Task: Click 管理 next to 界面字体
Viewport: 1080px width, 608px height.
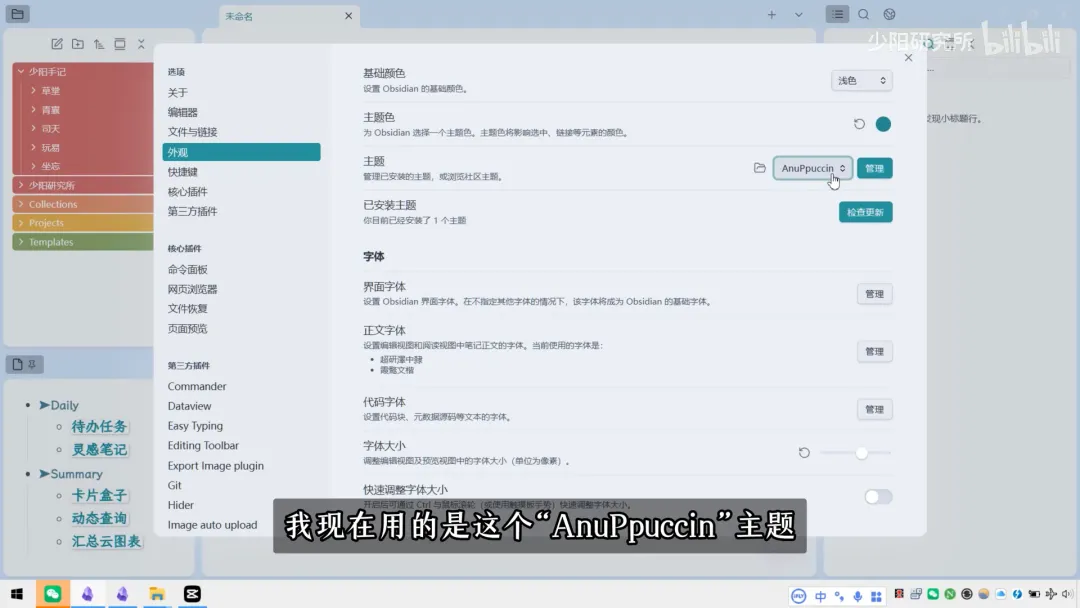Action: 874,293
